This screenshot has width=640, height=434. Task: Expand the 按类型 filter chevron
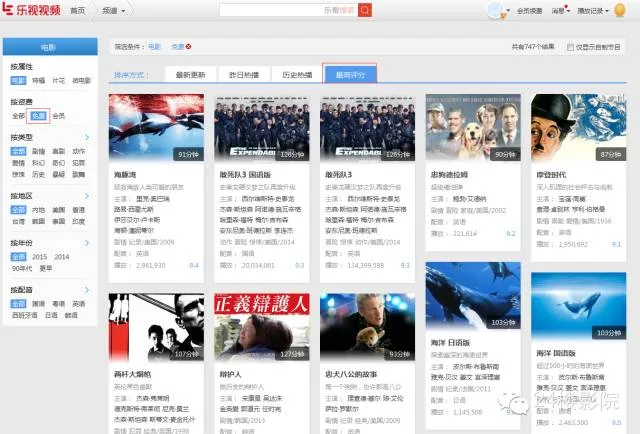[87, 137]
